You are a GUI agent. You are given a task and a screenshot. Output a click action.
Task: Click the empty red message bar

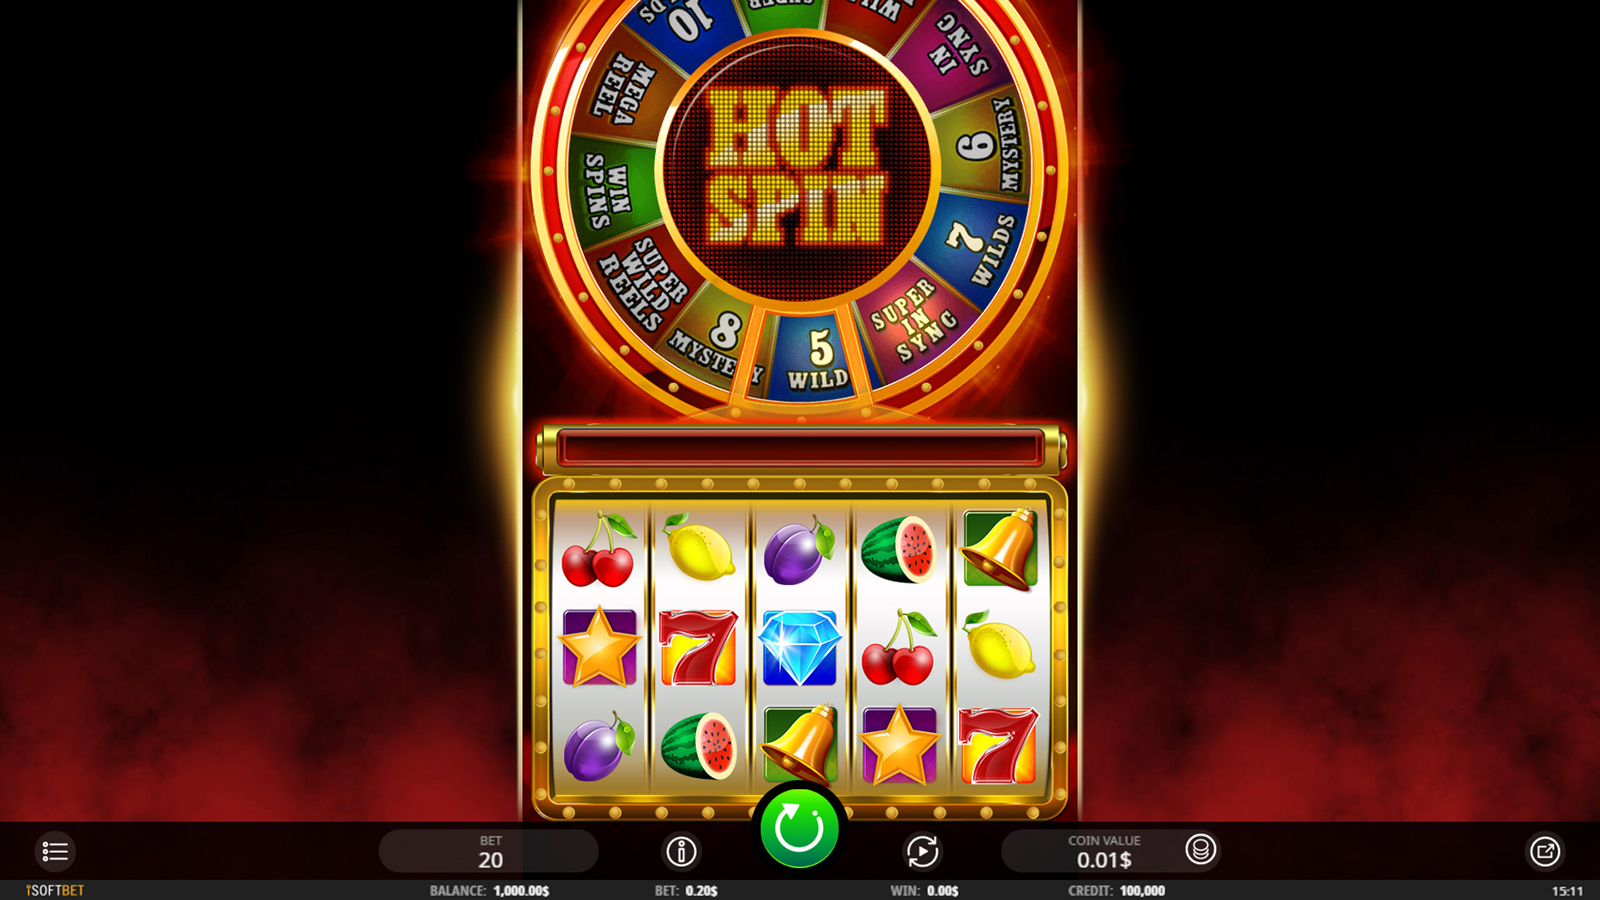pyautogui.click(x=800, y=448)
